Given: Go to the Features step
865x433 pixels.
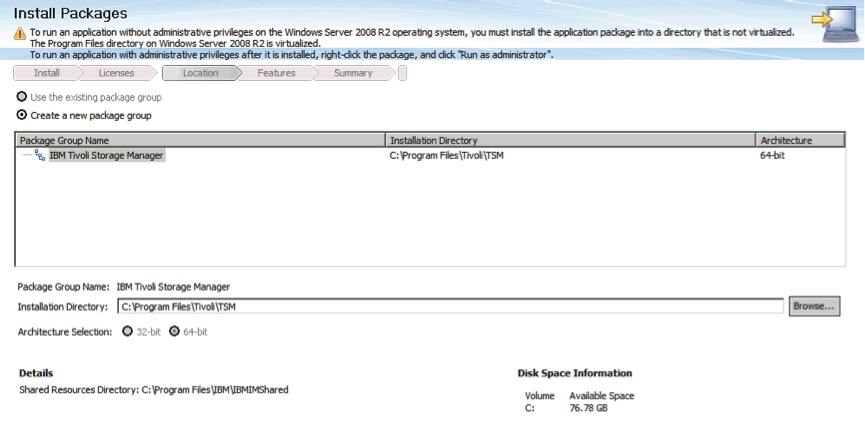Looking at the screenshot, I should [x=276, y=73].
